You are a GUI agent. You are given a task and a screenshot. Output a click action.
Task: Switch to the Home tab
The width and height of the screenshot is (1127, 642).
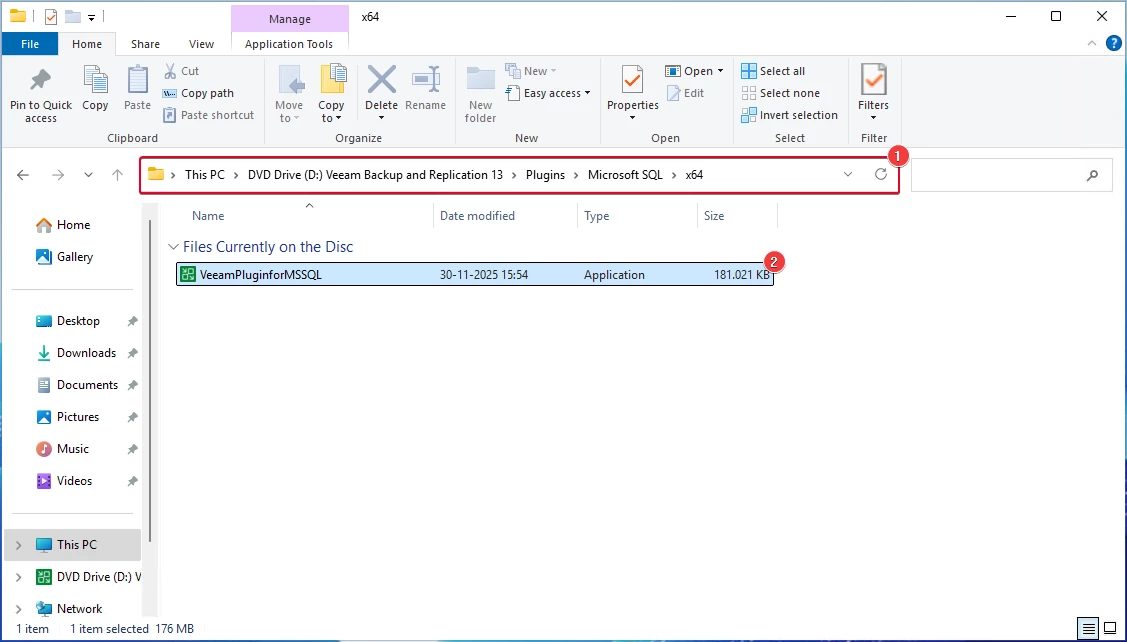click(87, 44)
